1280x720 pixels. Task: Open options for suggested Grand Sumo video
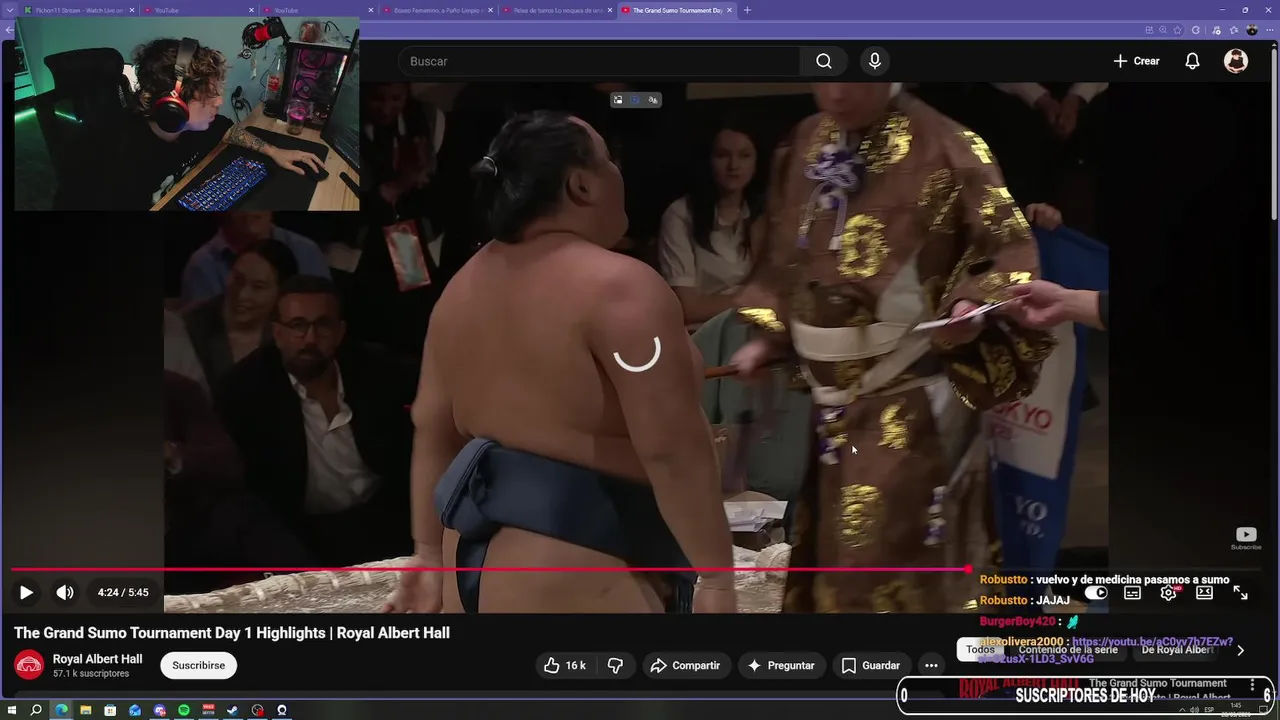point(1252,685)
